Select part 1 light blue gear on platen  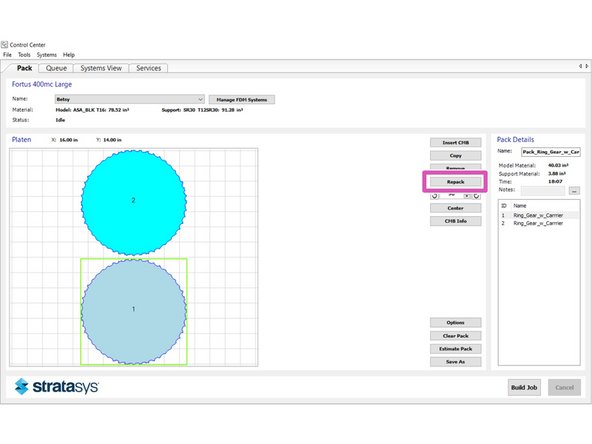[x=133, y=311]
